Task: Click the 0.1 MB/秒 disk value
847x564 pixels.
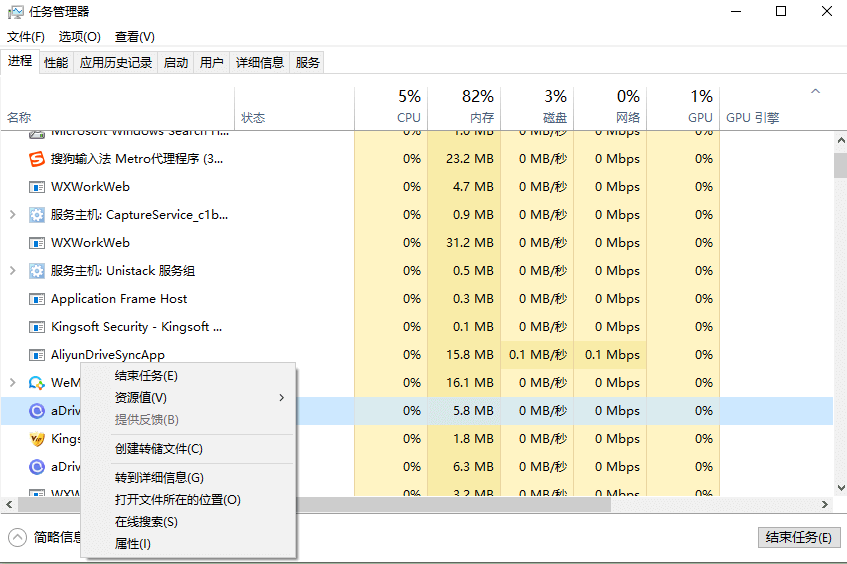Action: pyautogui.click(x=538, y=355)
